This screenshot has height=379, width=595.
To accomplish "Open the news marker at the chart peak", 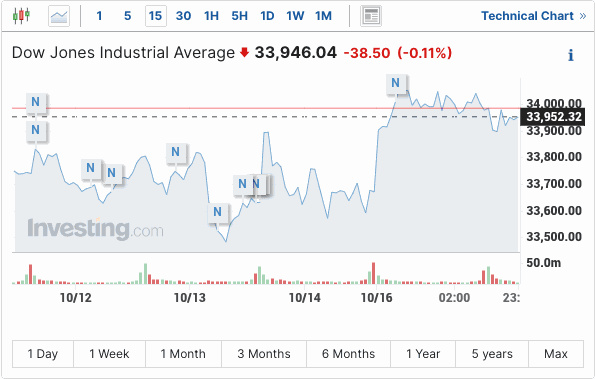I will (x=395, y=83).
